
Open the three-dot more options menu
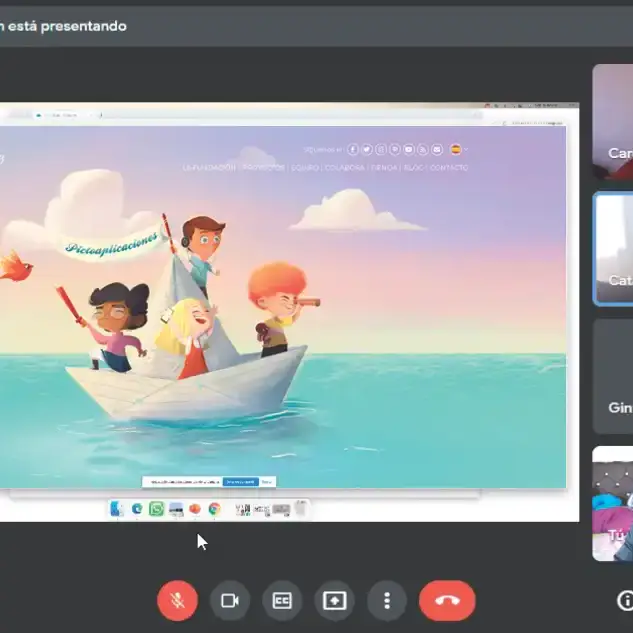[387, 600]
